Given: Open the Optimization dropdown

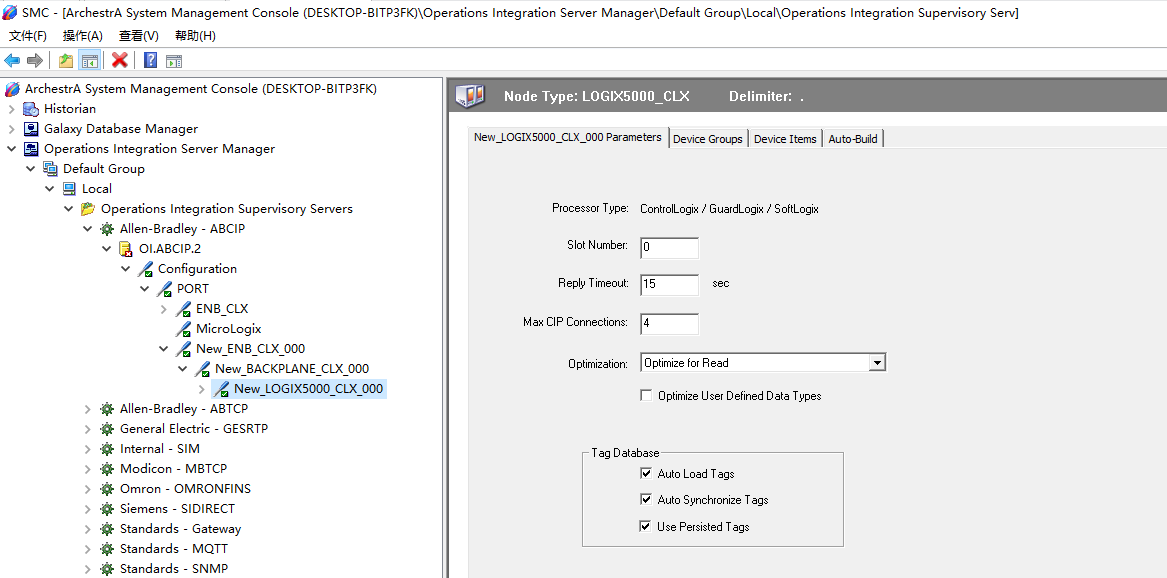Looking at the screenshot, I should coord(877,363).
